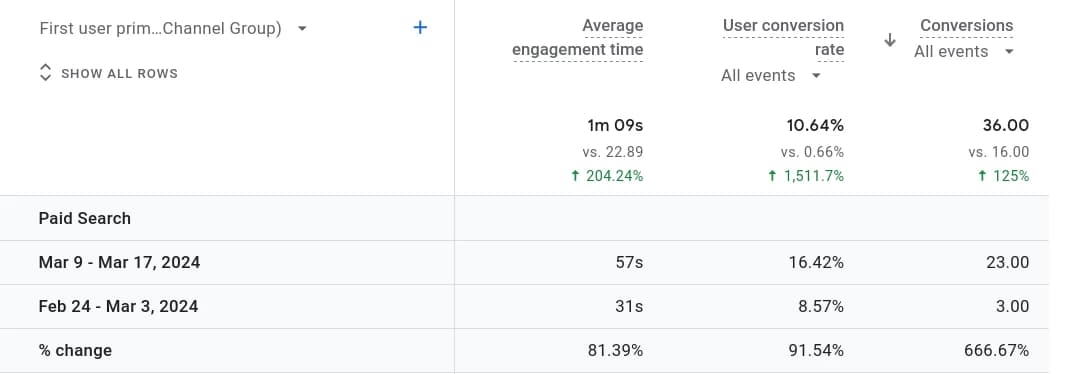Click the 1m 09s average engagement total
The height and width of the screenshot is (374, 1066).
coord(615,125)
